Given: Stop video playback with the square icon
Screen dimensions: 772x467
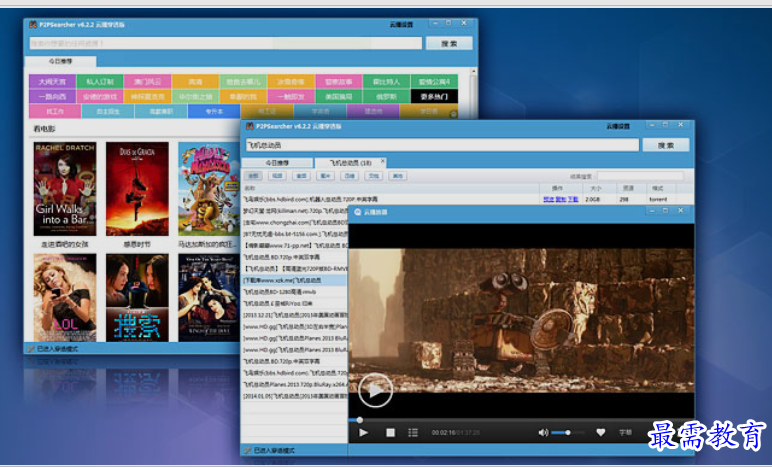Looking at the screenshot, I should tap(389, 432).
